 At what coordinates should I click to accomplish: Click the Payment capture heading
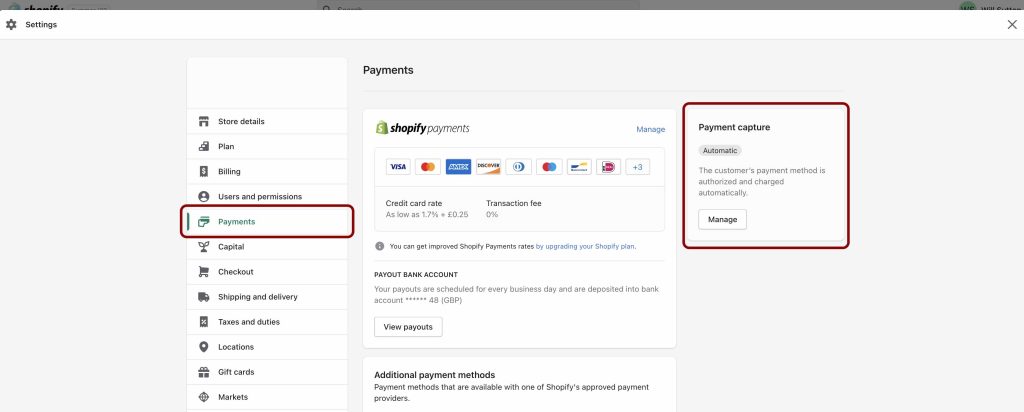point(734,127)
